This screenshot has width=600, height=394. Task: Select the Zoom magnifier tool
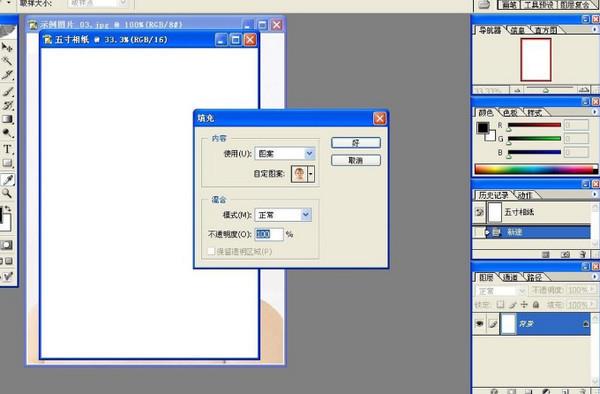point(7,193)
